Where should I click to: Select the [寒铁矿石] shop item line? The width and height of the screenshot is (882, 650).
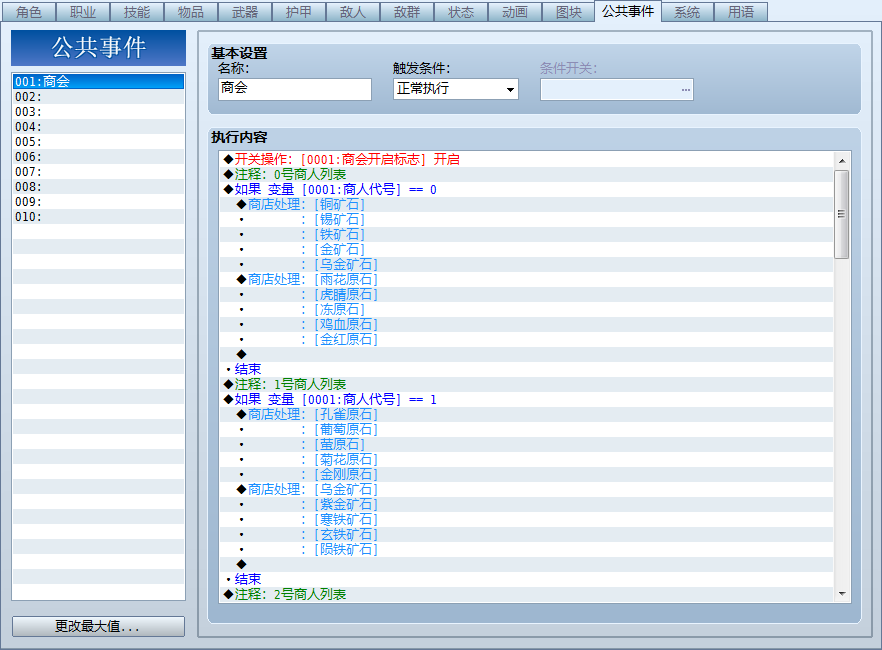coord(526,519)
